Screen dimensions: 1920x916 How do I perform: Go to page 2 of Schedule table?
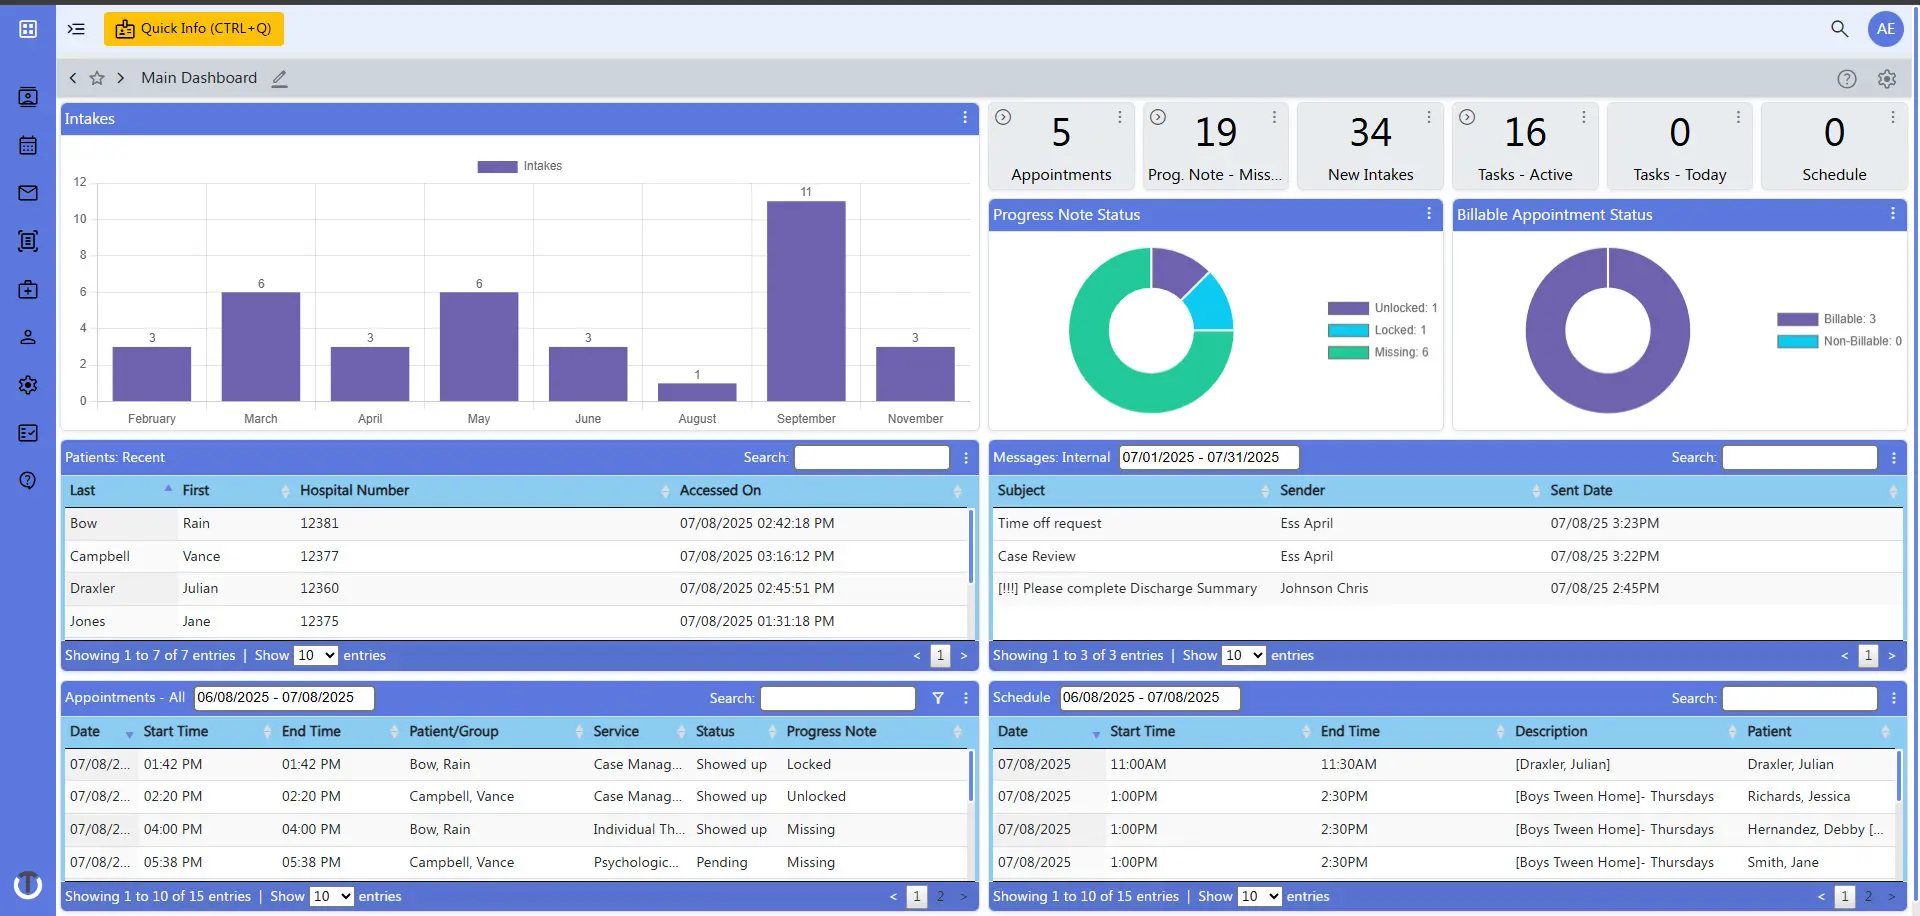tap(1868, 897)
